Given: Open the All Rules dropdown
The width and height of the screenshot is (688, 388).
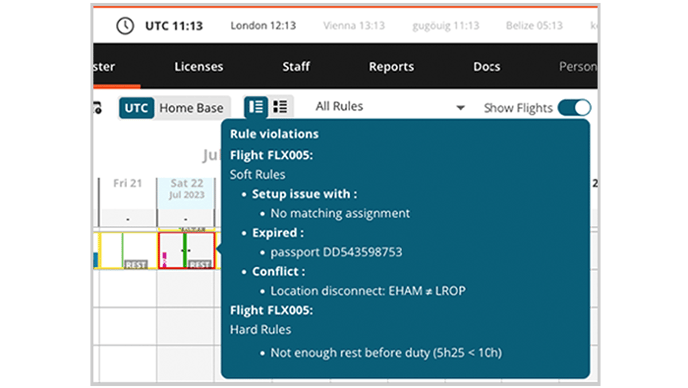Looking at the screenshot, I should pyautogui.click(x=390, y=107).
